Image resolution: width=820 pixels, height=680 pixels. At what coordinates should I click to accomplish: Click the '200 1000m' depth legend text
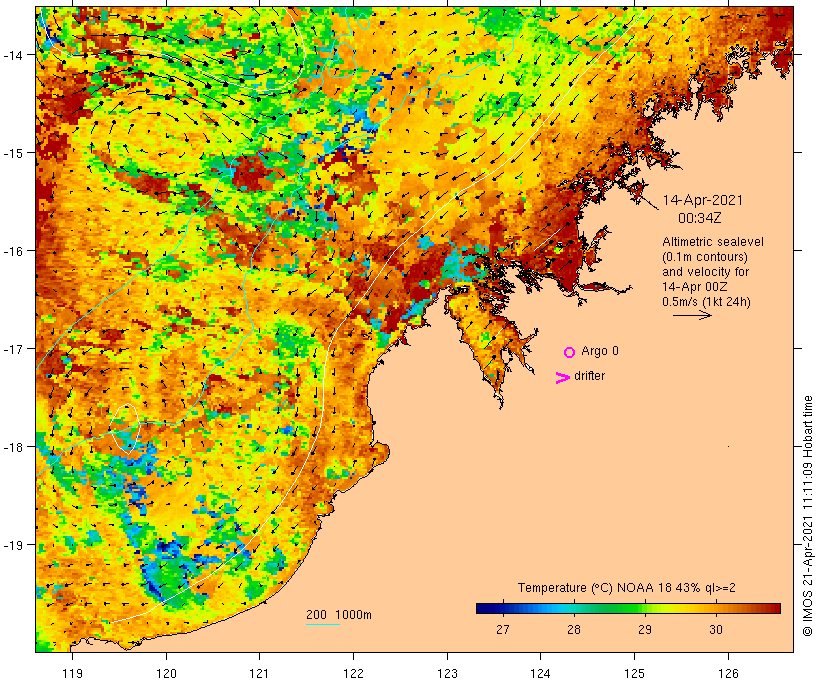(x=339, y=615)
